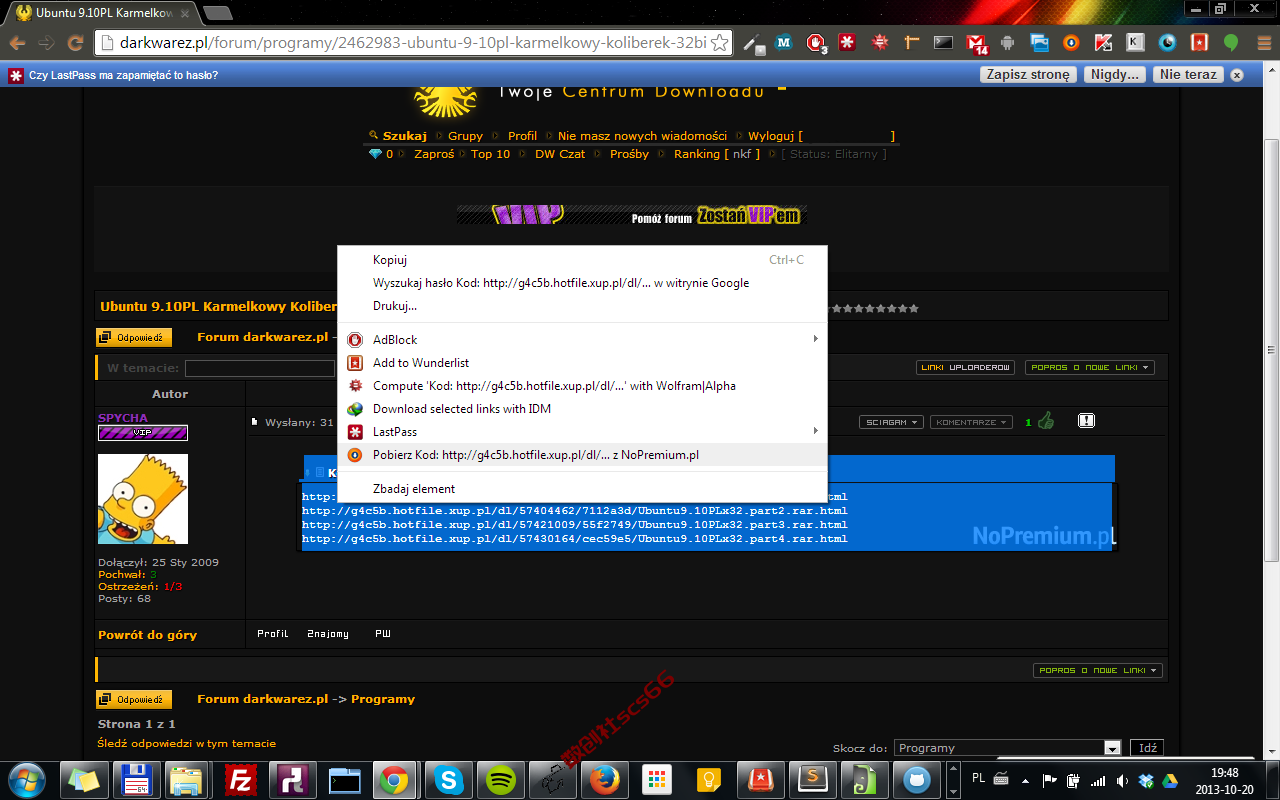Click Zapisz stronę in the LastPass bar
Screen dimensions: 1280x800
click(x=1028, y=74)
